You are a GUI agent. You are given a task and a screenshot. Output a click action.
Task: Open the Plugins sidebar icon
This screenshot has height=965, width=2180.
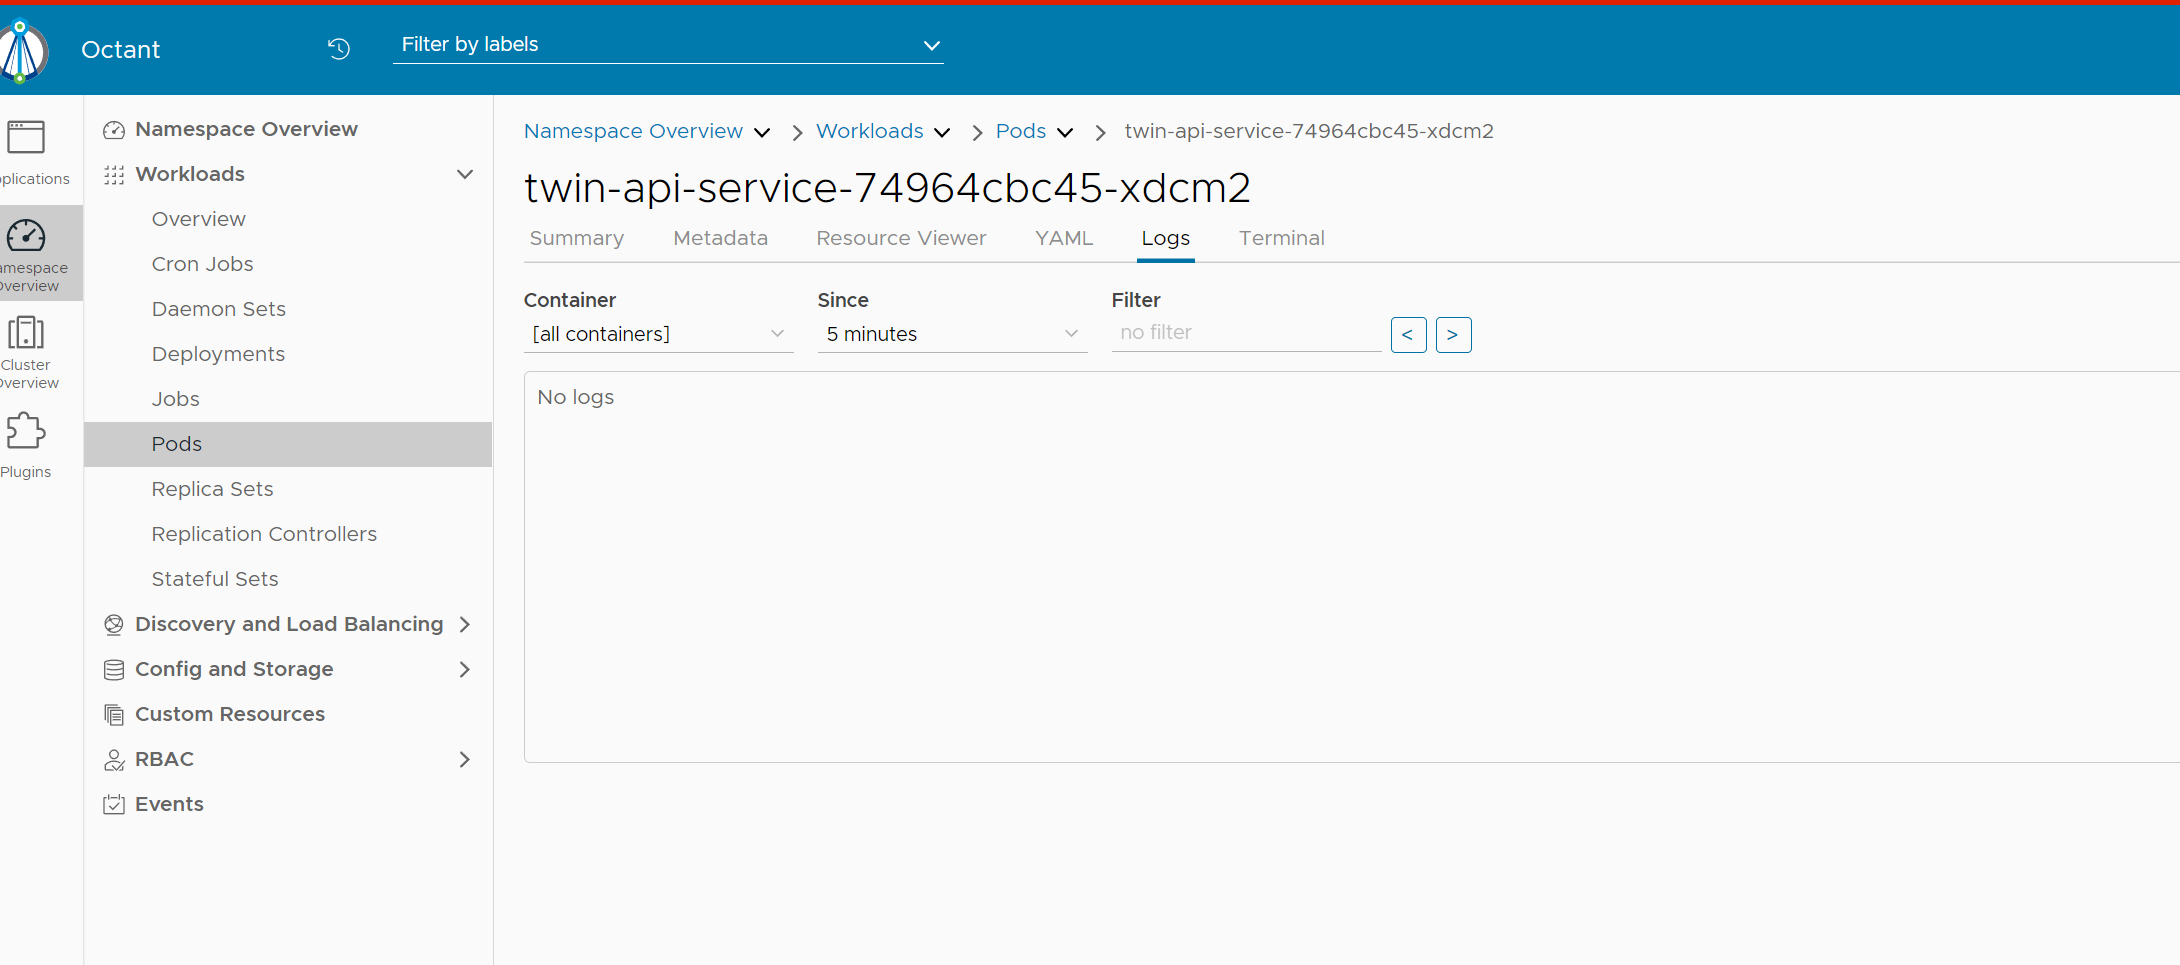pyautogui.click(x=26, y=430)
